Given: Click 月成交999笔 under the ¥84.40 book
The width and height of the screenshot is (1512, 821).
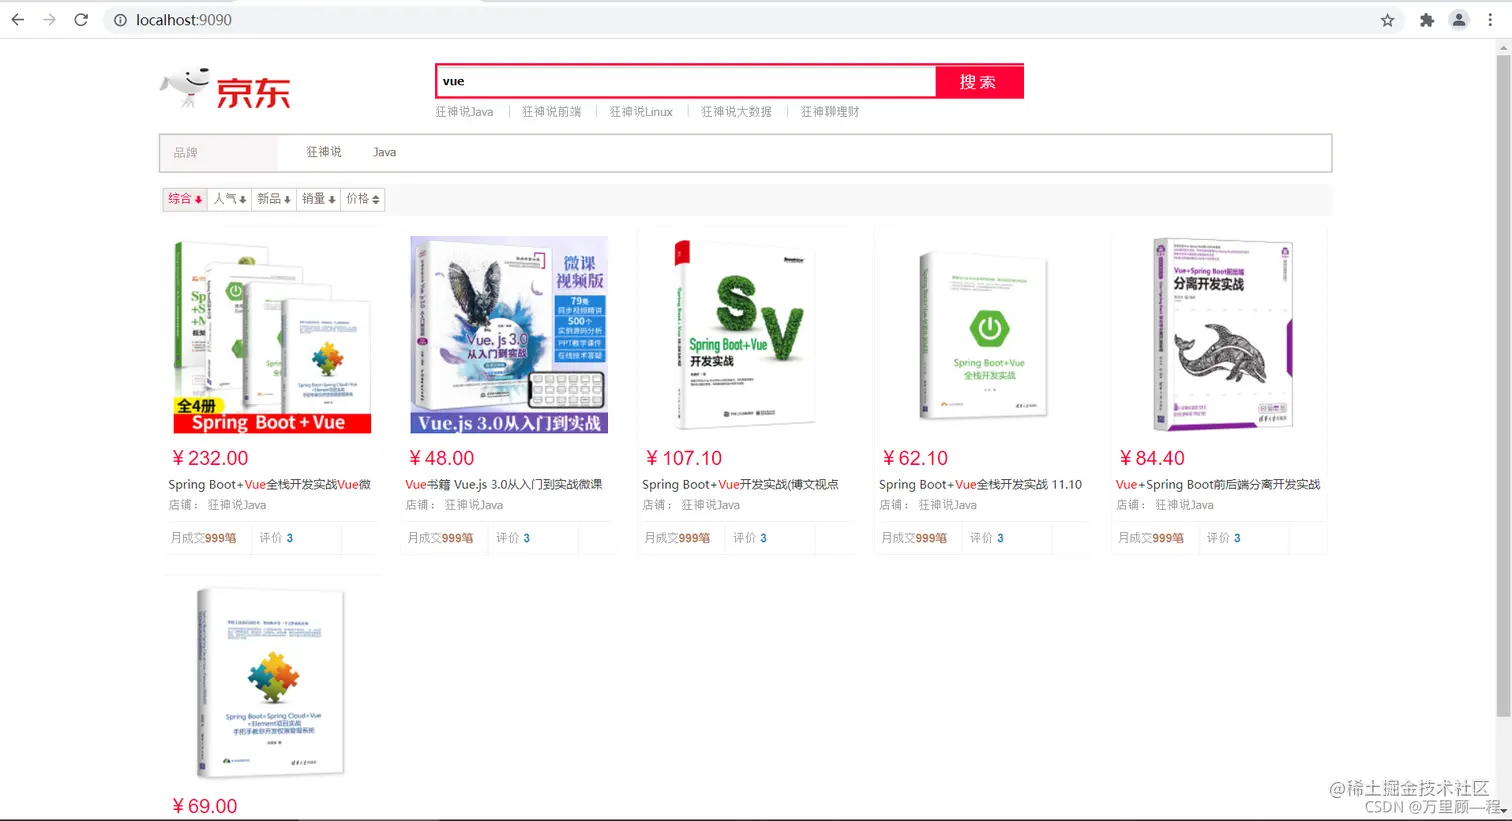Looking at the screenshot, I should [x=1151, y=538].
